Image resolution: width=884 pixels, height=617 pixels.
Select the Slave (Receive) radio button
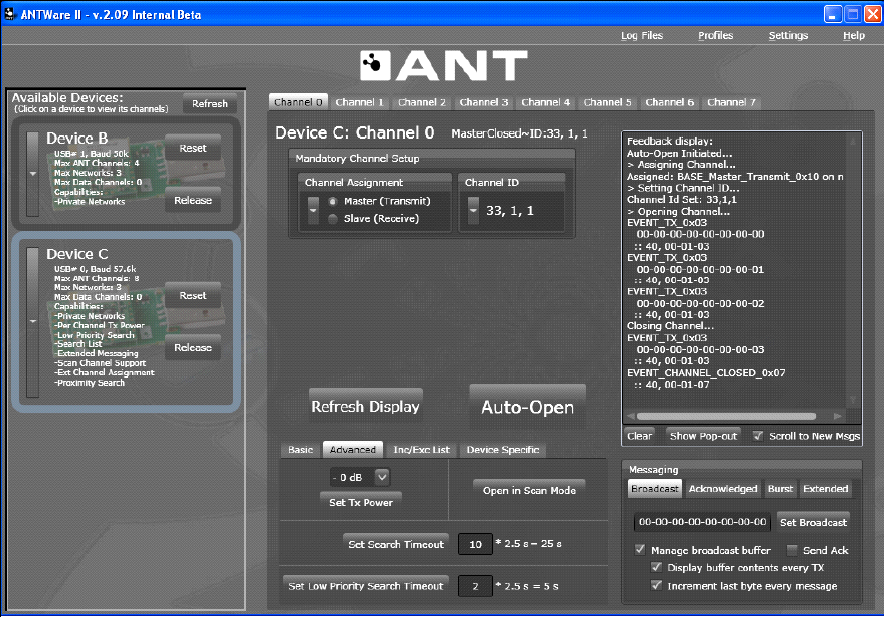click(x=333, y=219)
